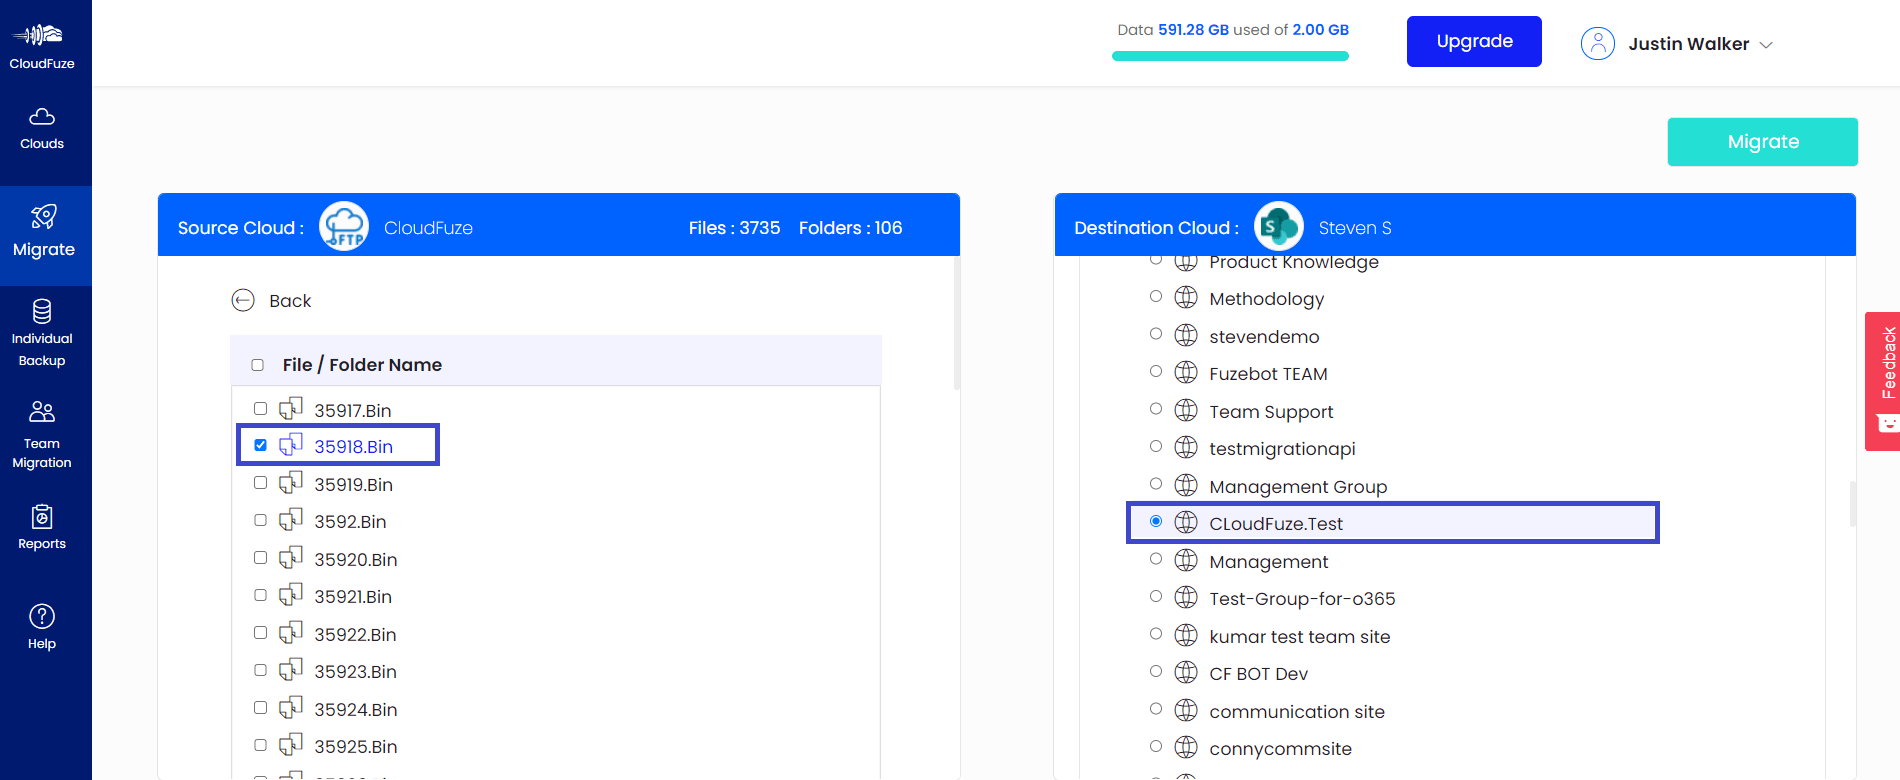Open Individual Backup database icon
Viewport: 1900px width, 780px height.
coord(42,311)
